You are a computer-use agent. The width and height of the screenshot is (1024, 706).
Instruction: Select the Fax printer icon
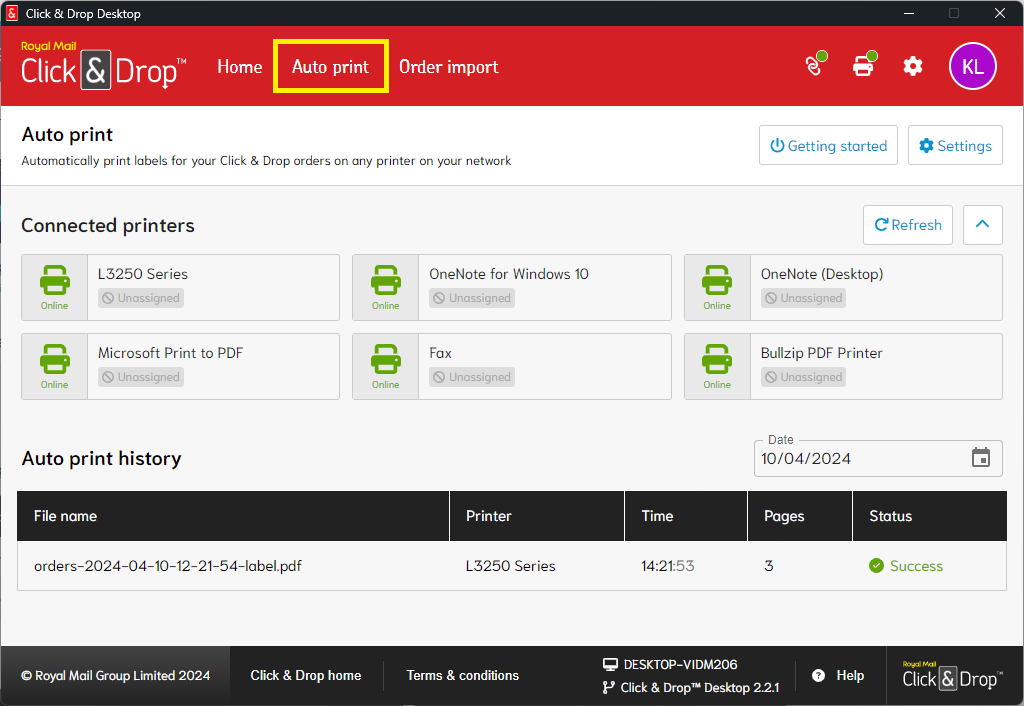click(385, 359)
